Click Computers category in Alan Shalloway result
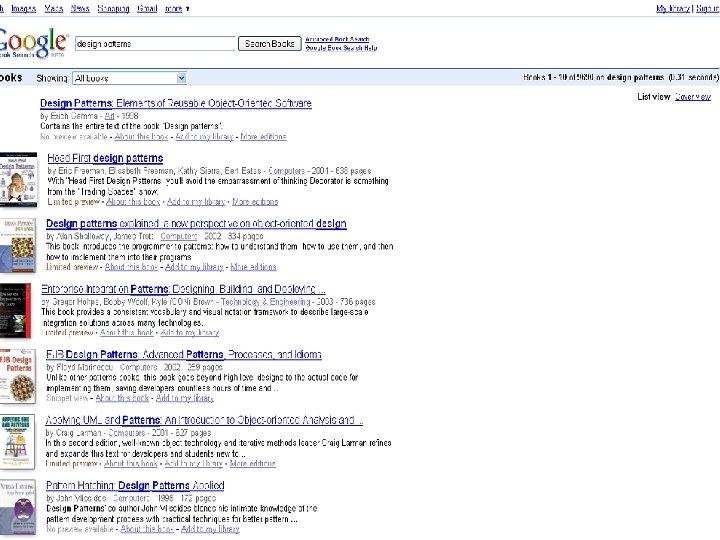 click(179, 236)
